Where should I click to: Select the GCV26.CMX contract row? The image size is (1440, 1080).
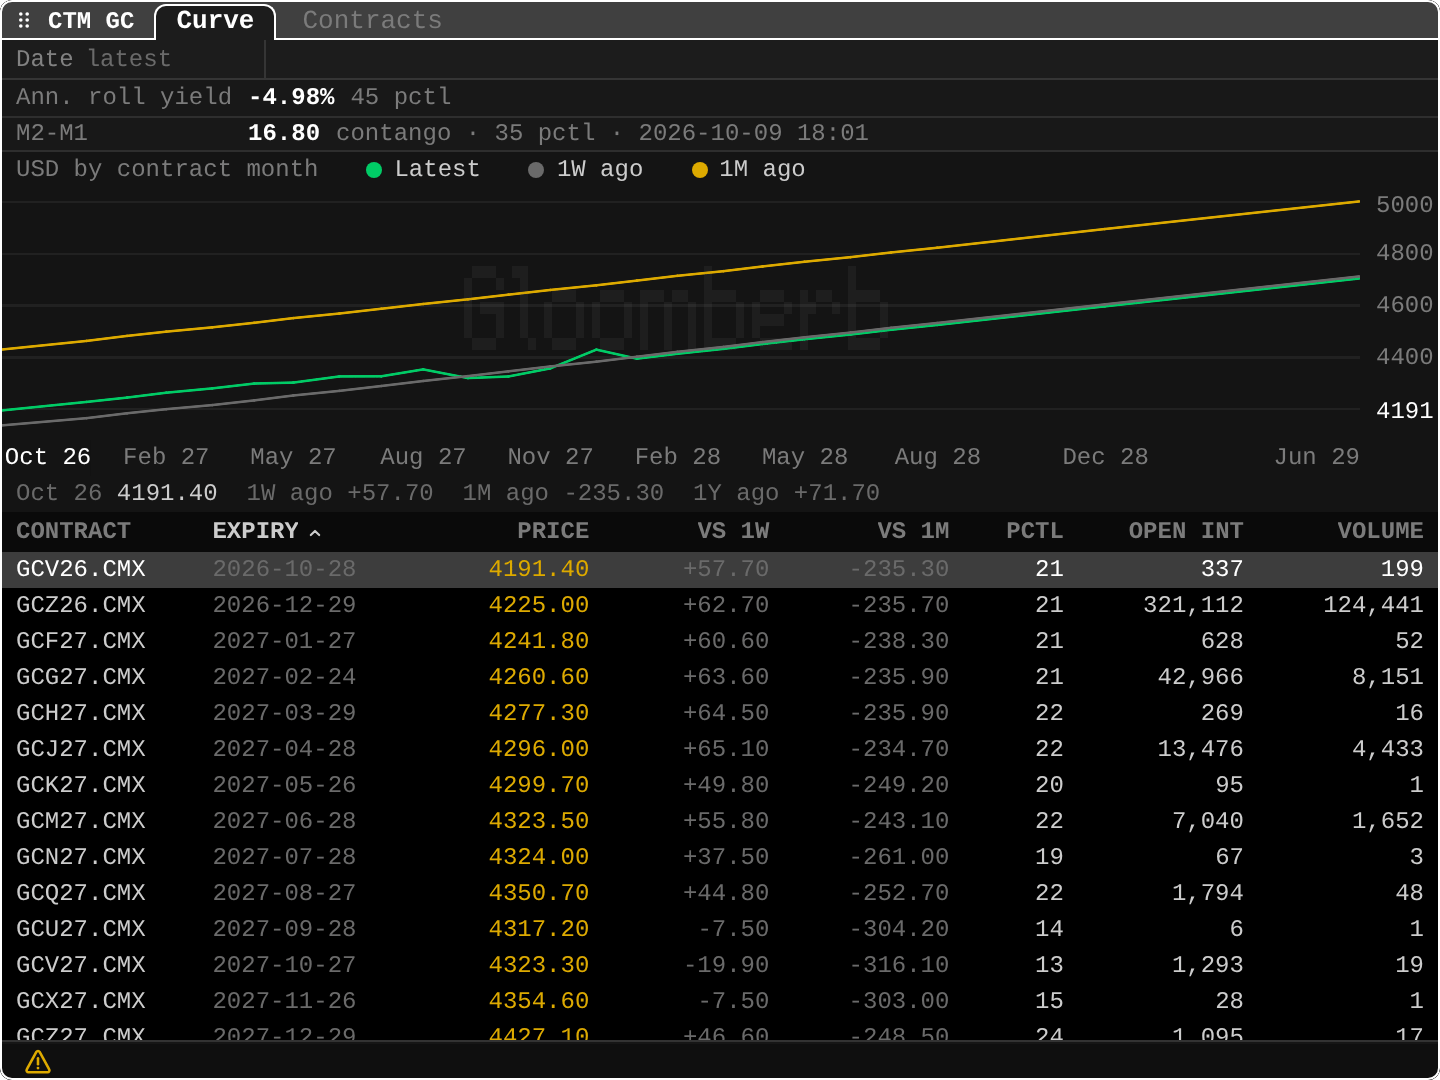point(720,569)
